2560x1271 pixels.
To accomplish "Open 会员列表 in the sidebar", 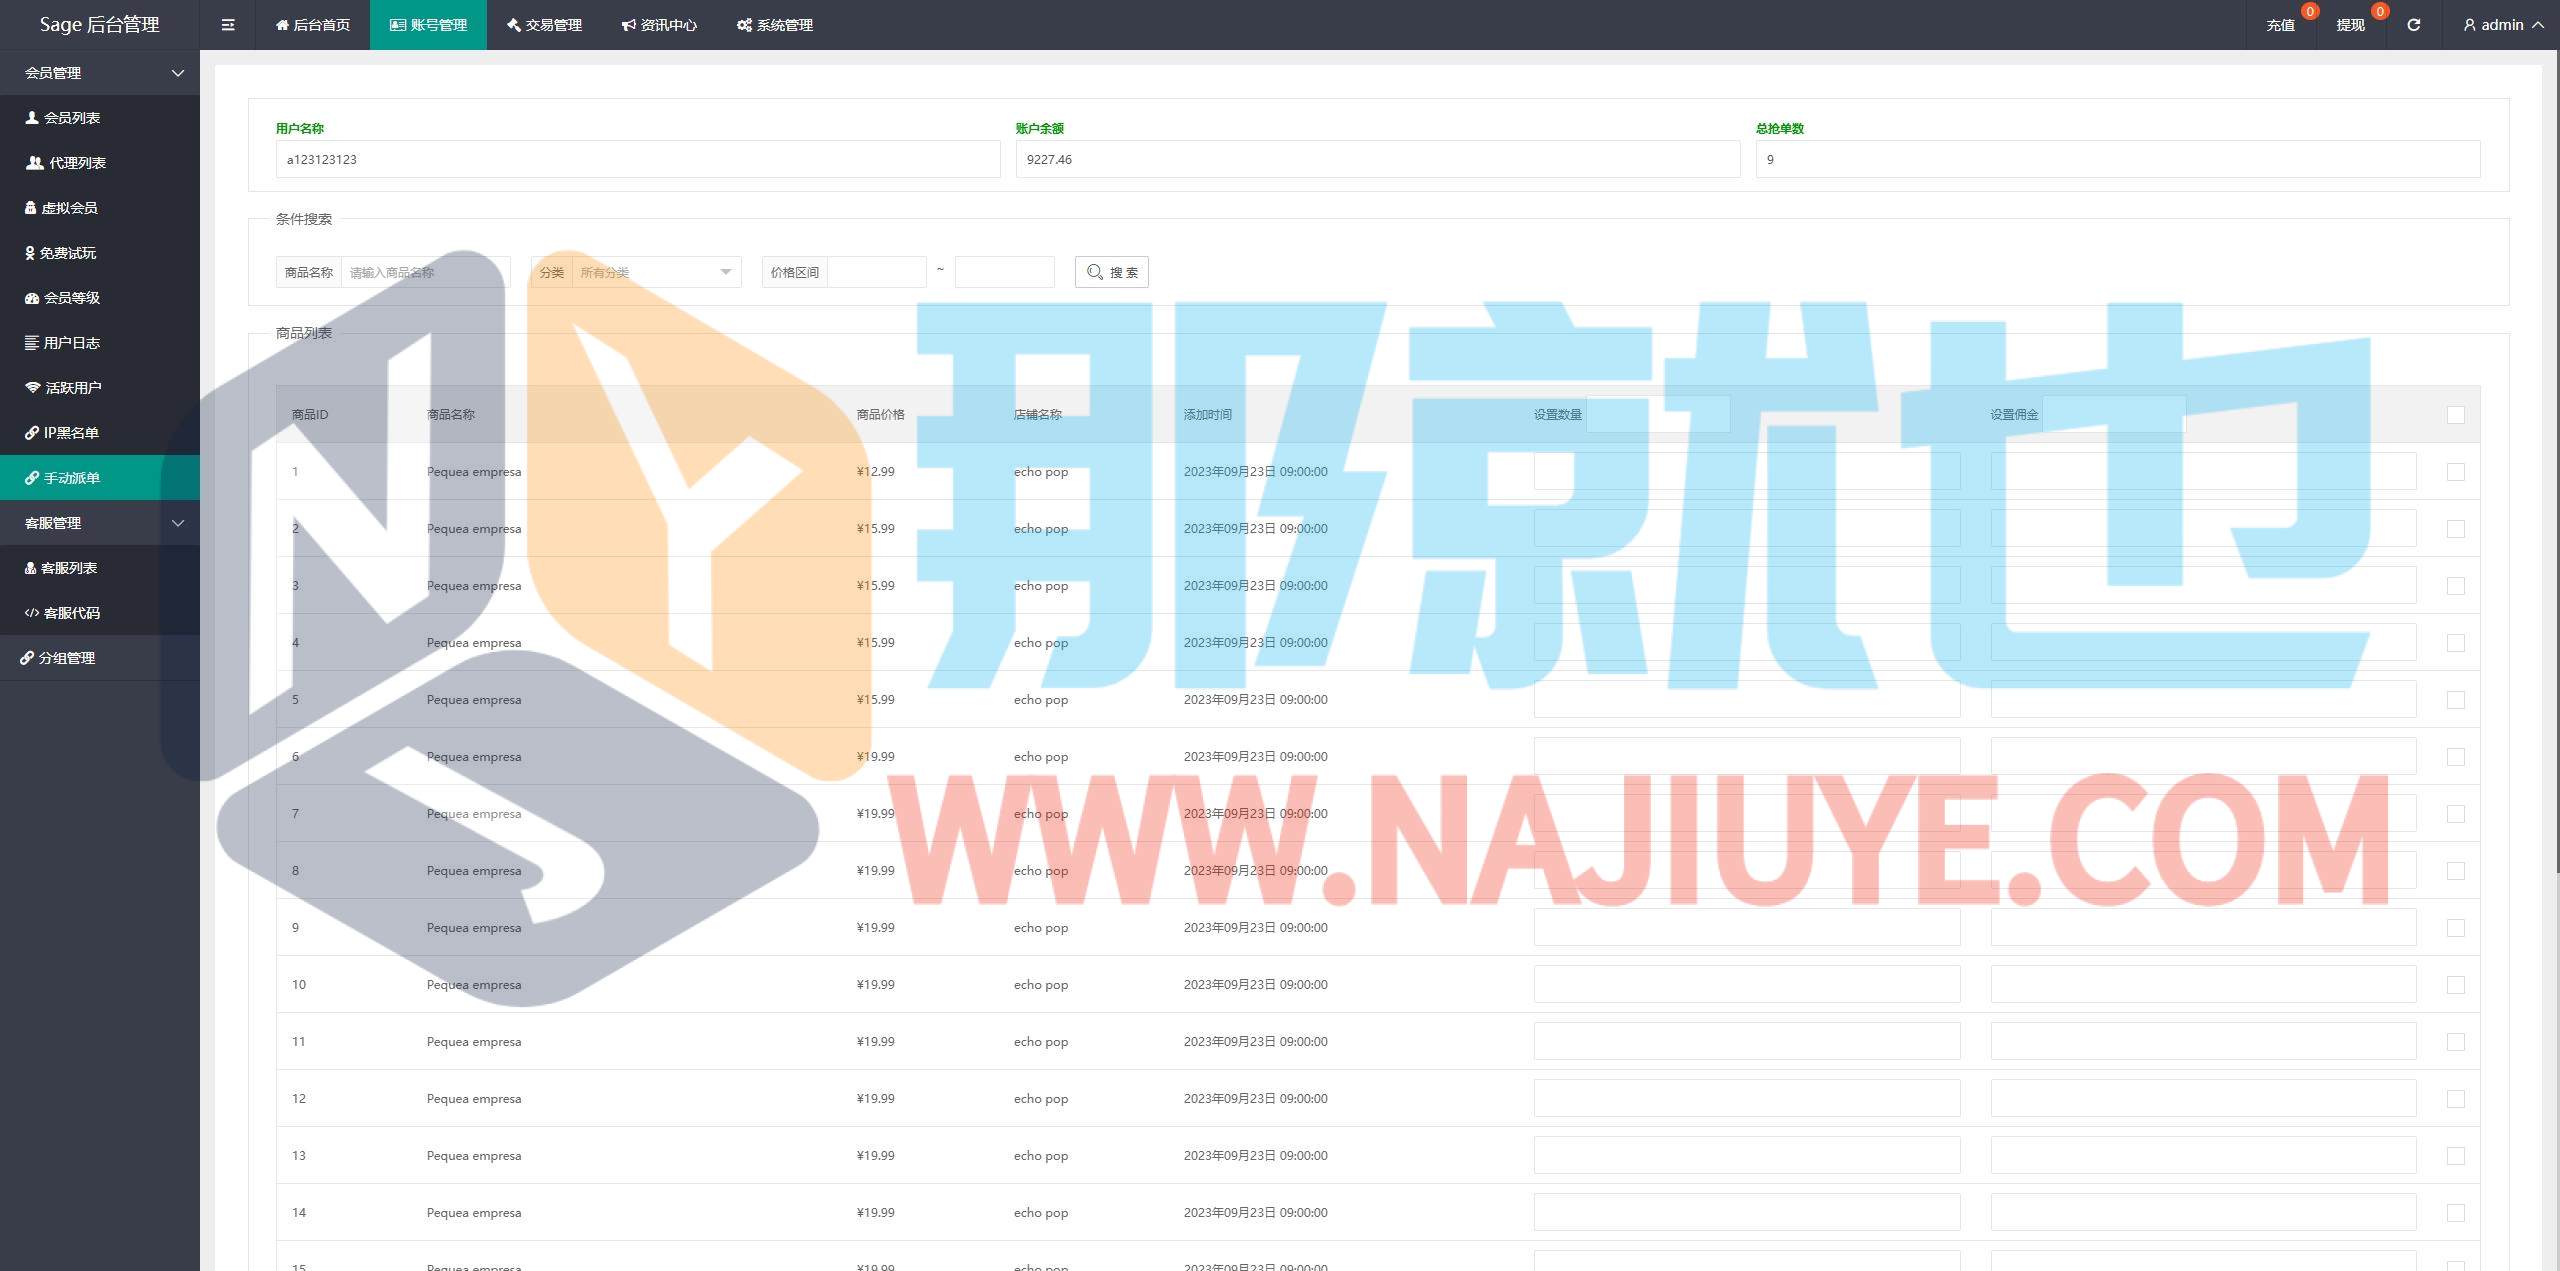I will click(71, 118).
